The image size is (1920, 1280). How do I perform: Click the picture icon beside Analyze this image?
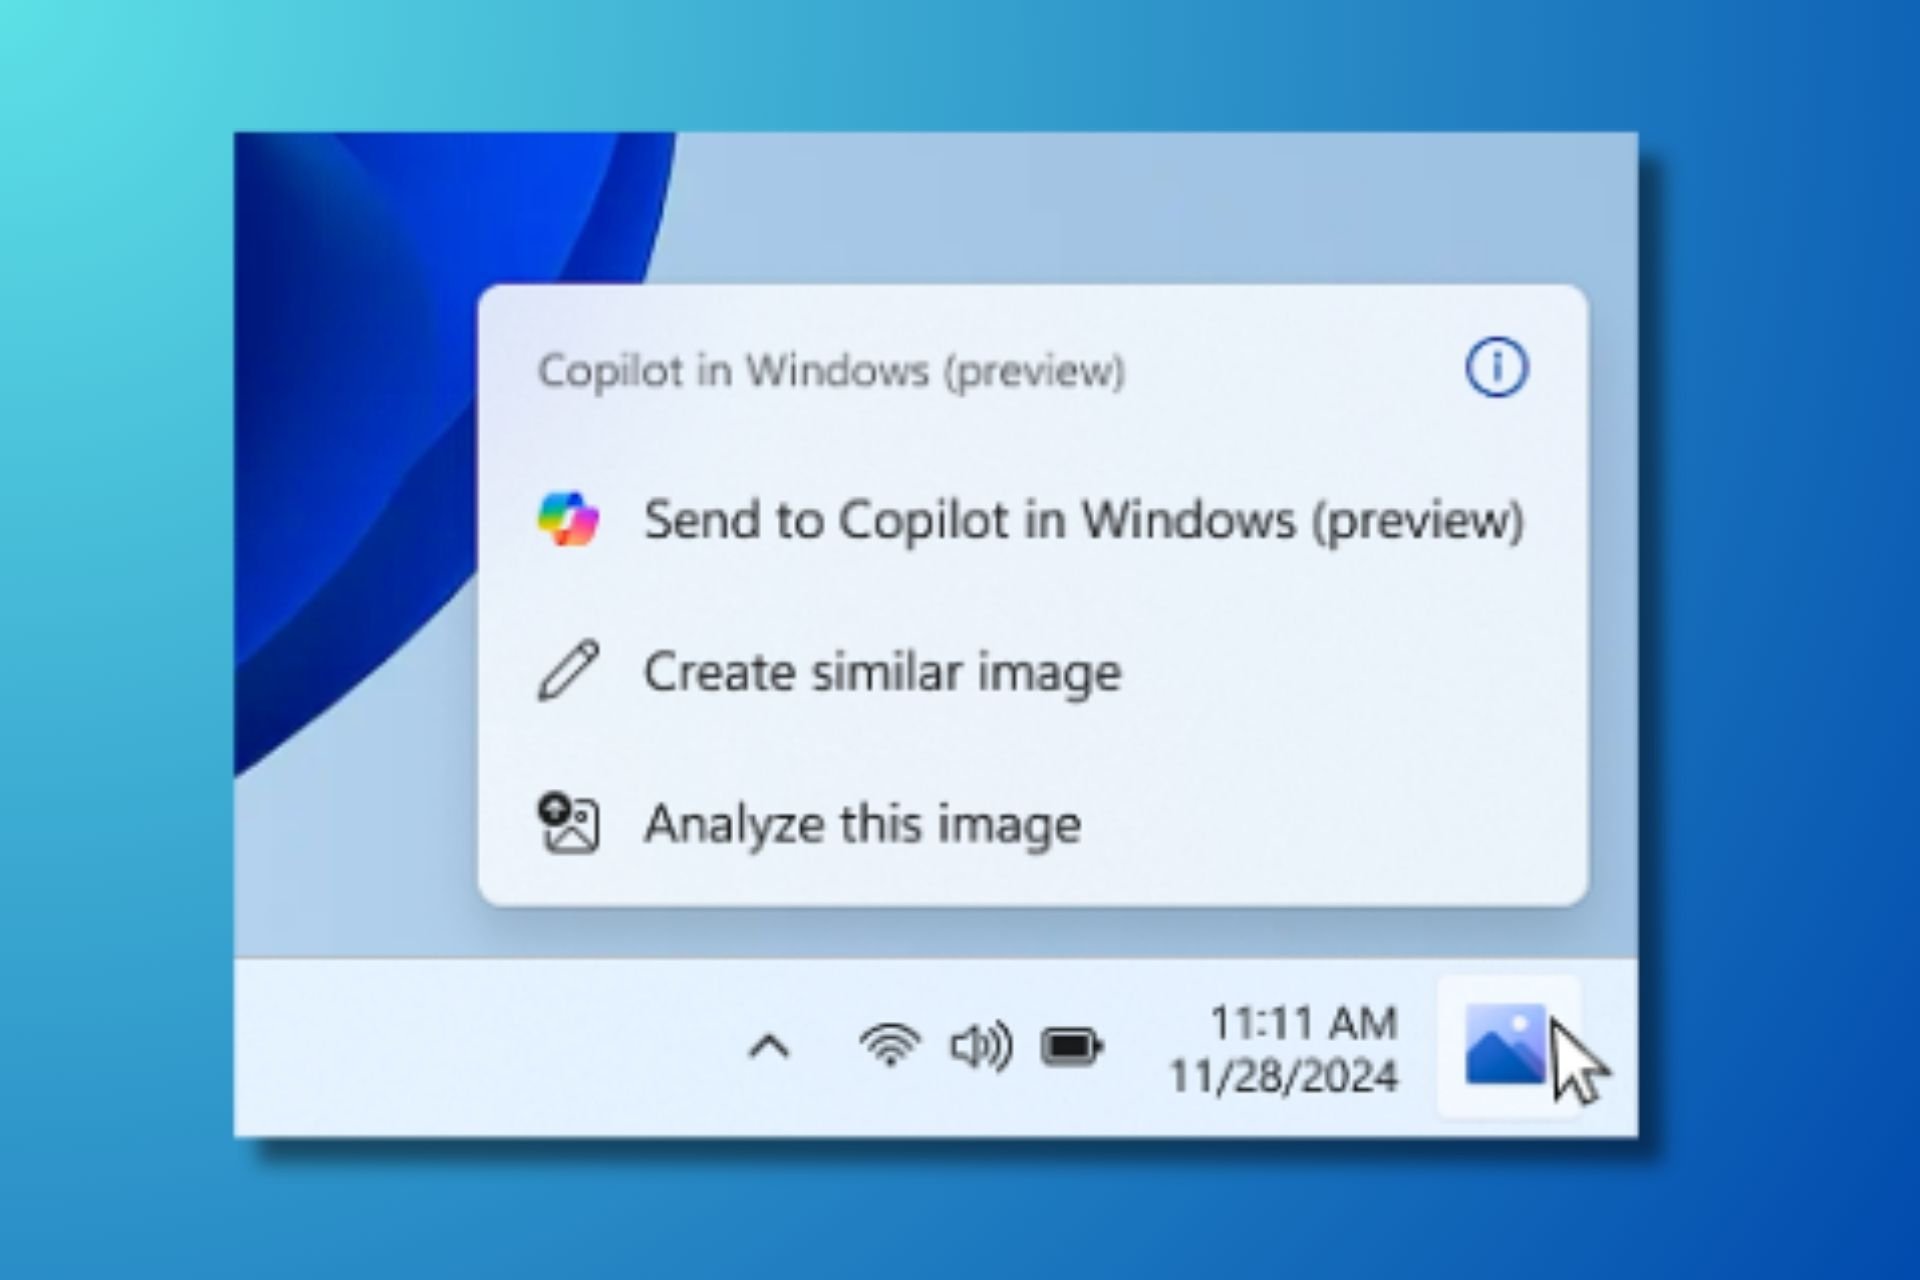click(x=568, y=823)
